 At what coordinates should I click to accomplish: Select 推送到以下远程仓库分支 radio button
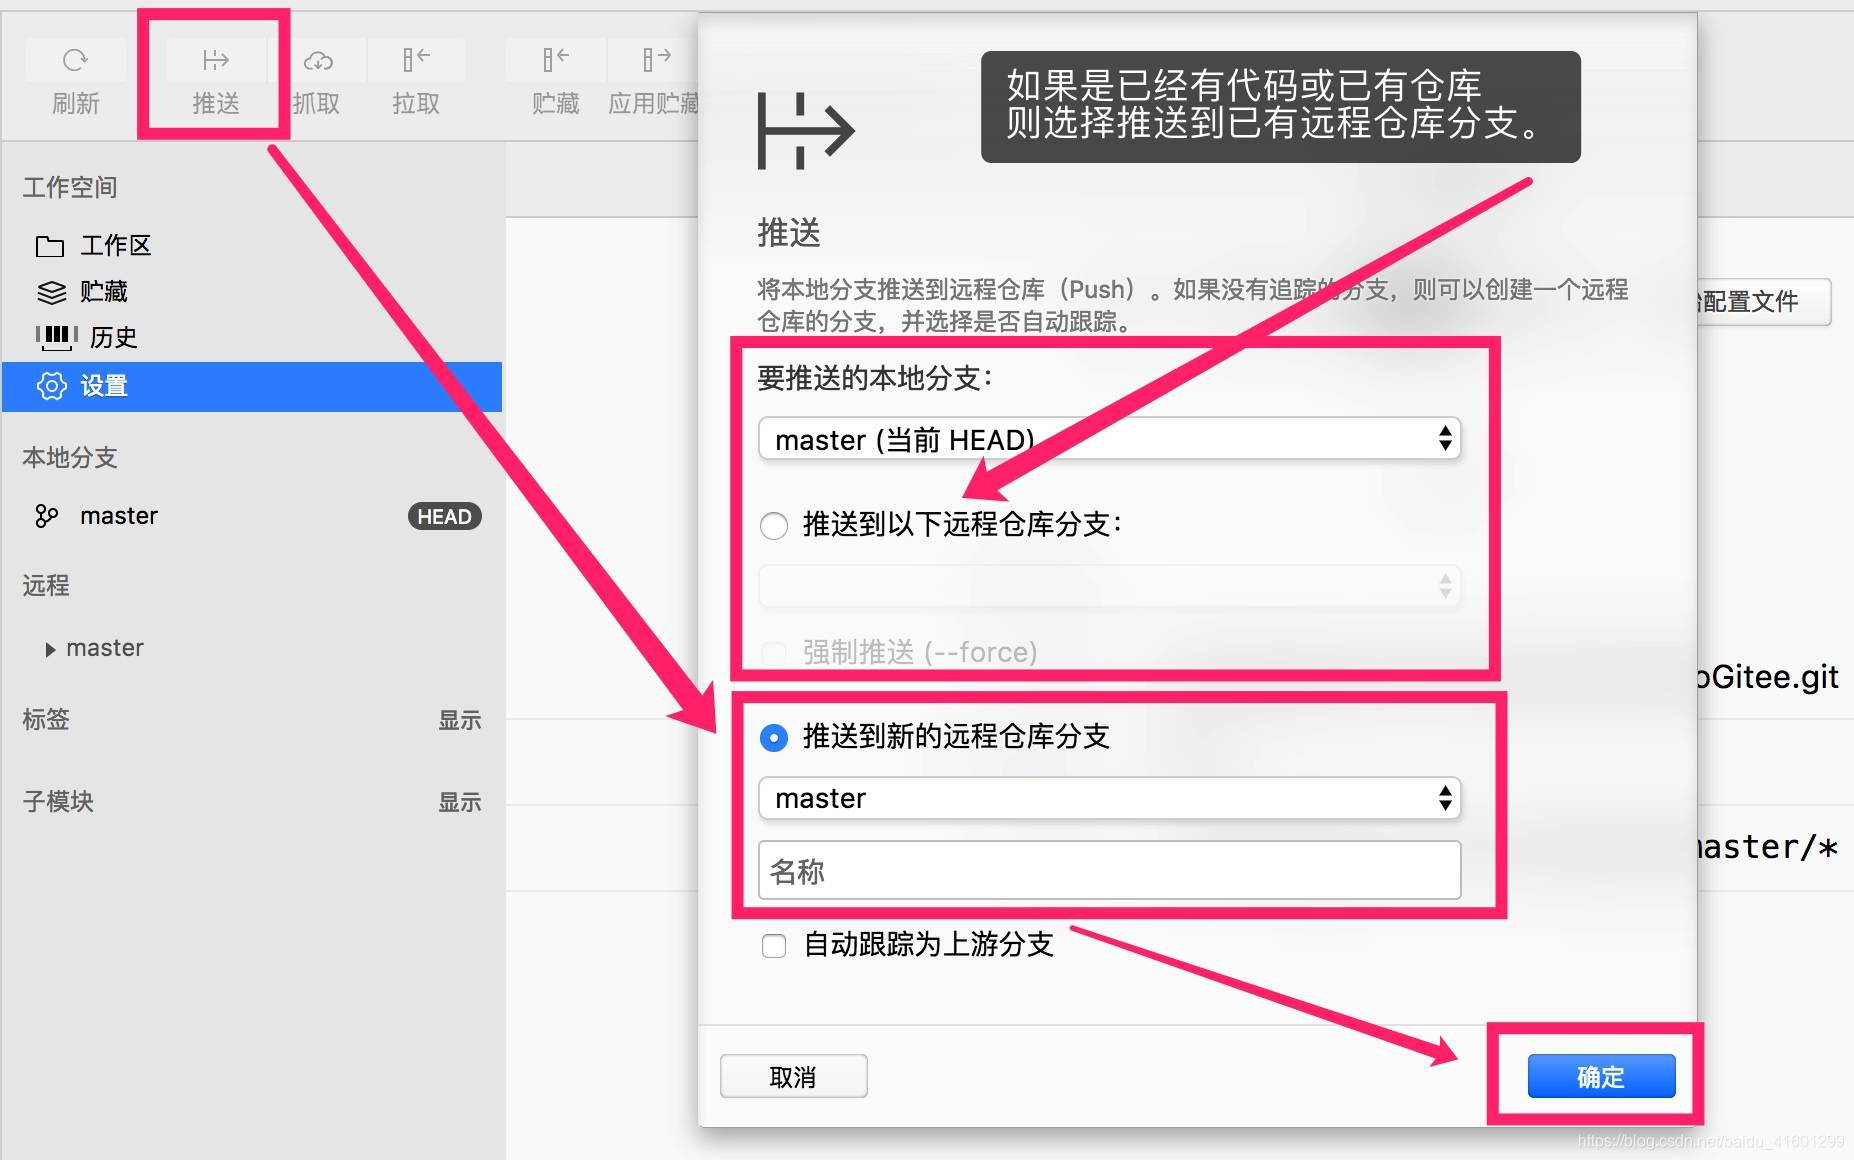coord(774,526)
